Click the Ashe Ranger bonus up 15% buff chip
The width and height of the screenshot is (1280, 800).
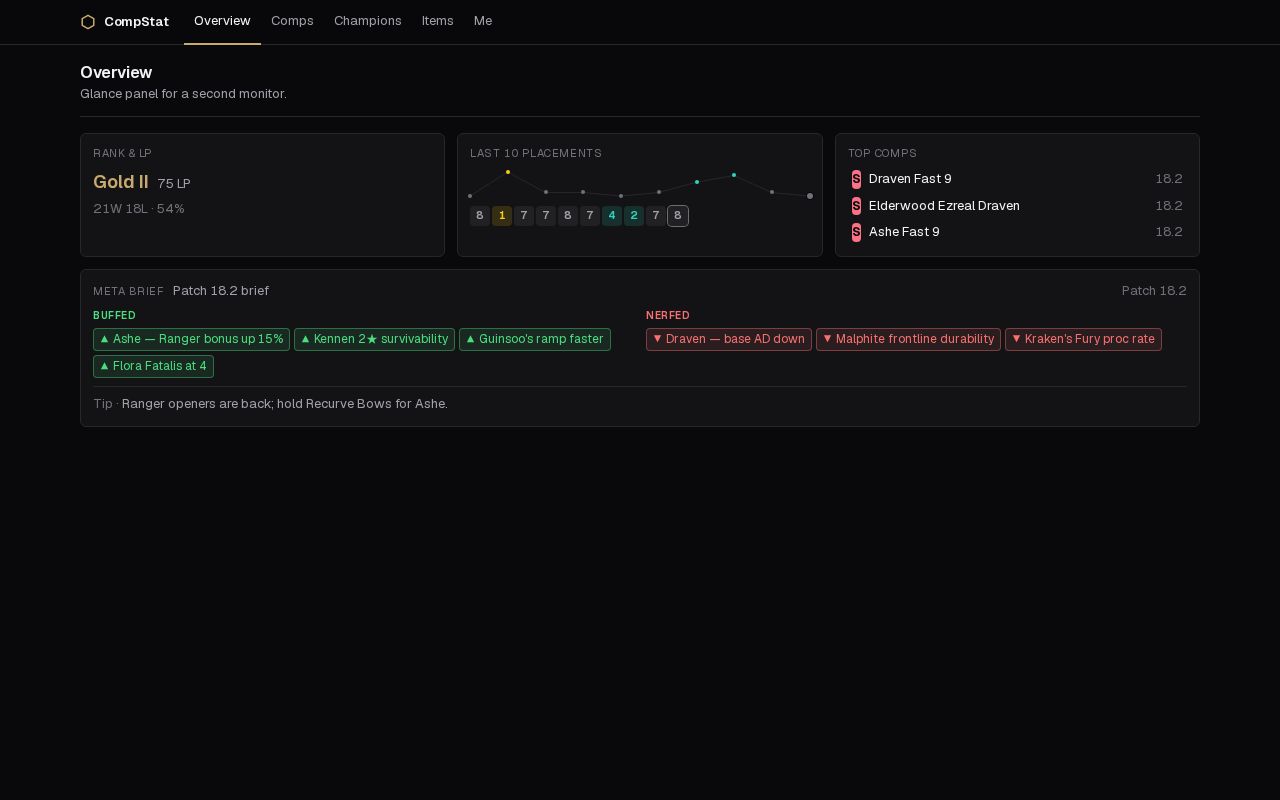coord(191,339)
